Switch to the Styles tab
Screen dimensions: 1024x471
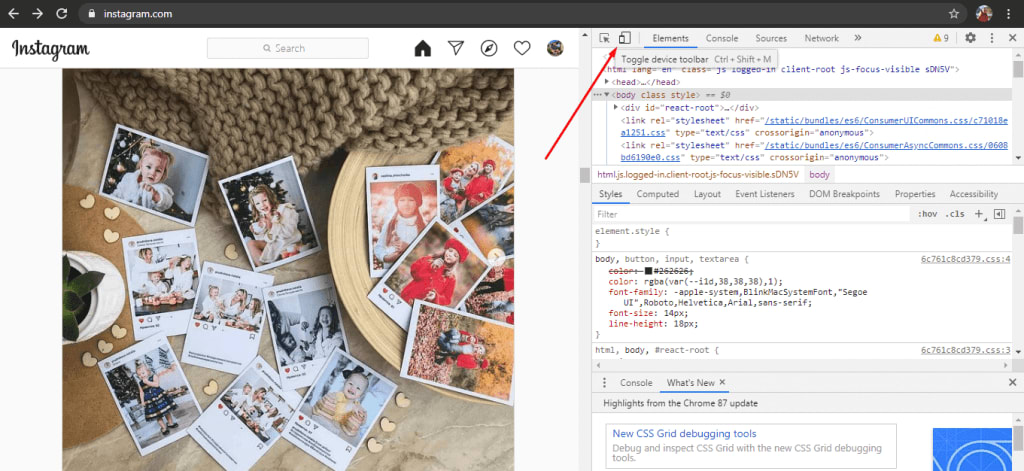(611, 194)
